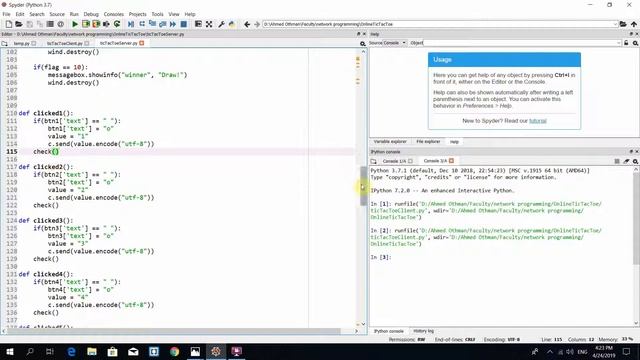Click line 115 check() in editor
Image resolution: width=640 pixels, height=360 pixels.
(46, 151)
